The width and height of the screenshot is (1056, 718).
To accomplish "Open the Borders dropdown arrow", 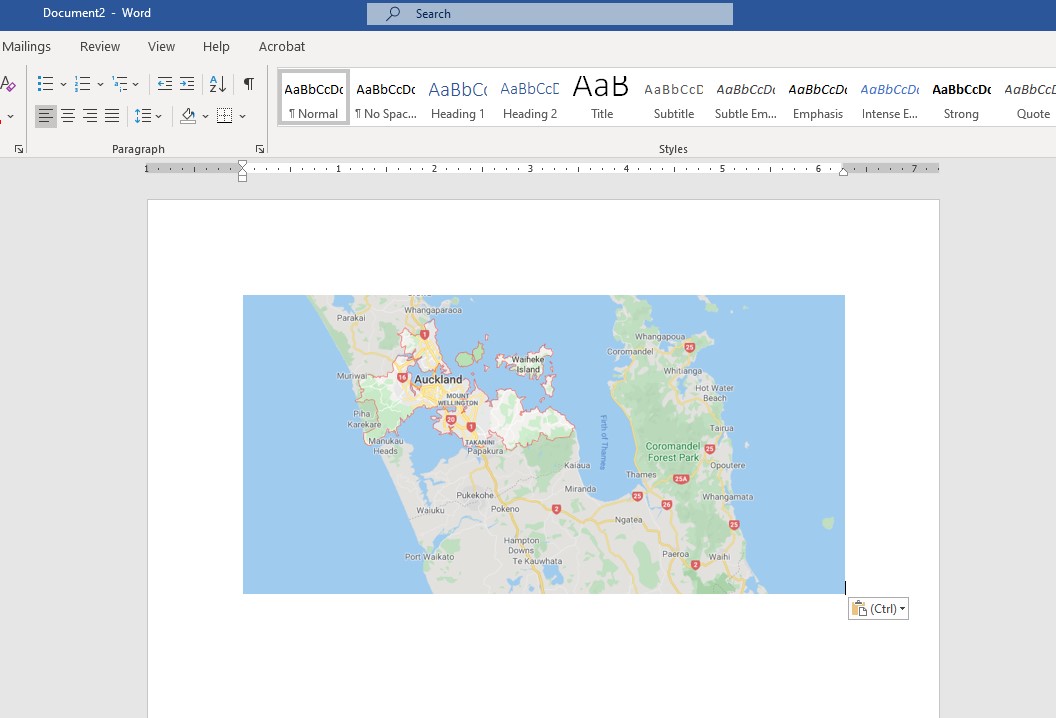I will (242, 117).
